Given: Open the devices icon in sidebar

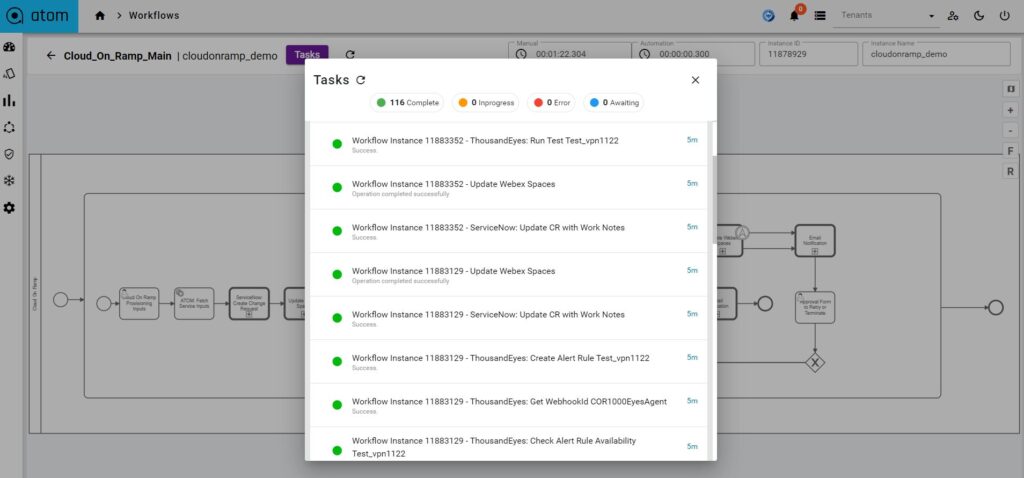Looking at the screenshot, I should pyautogui.click(x=9, y=74).
